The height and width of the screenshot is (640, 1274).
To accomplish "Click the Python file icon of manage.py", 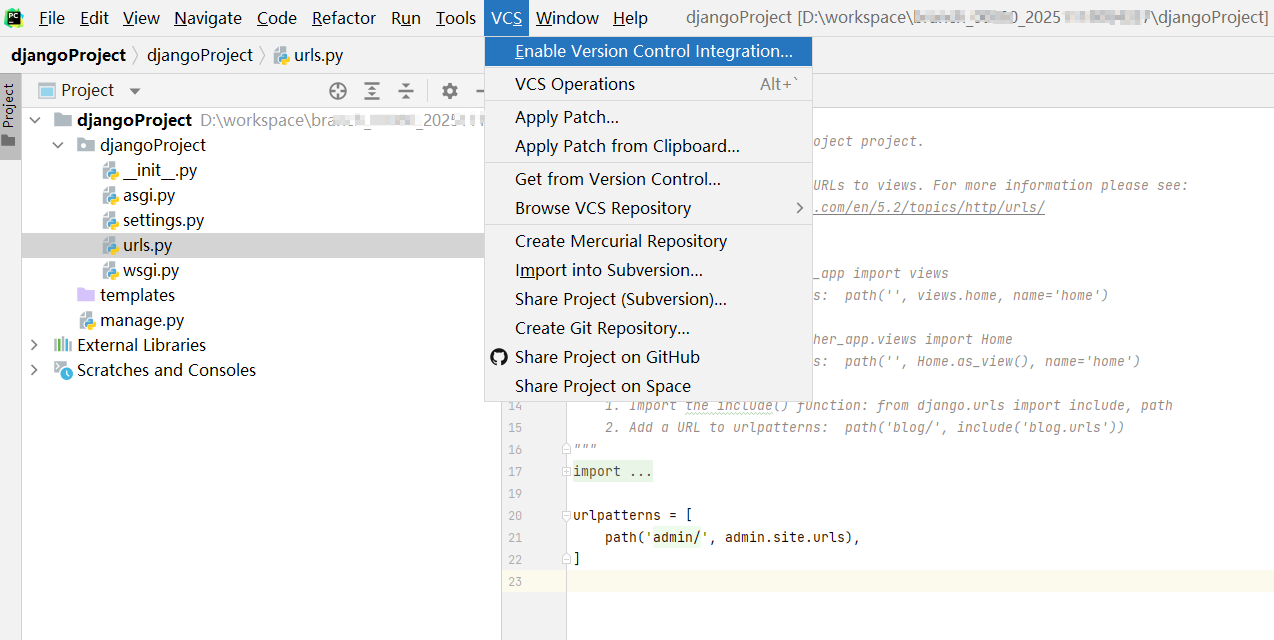I will [88, 320].
